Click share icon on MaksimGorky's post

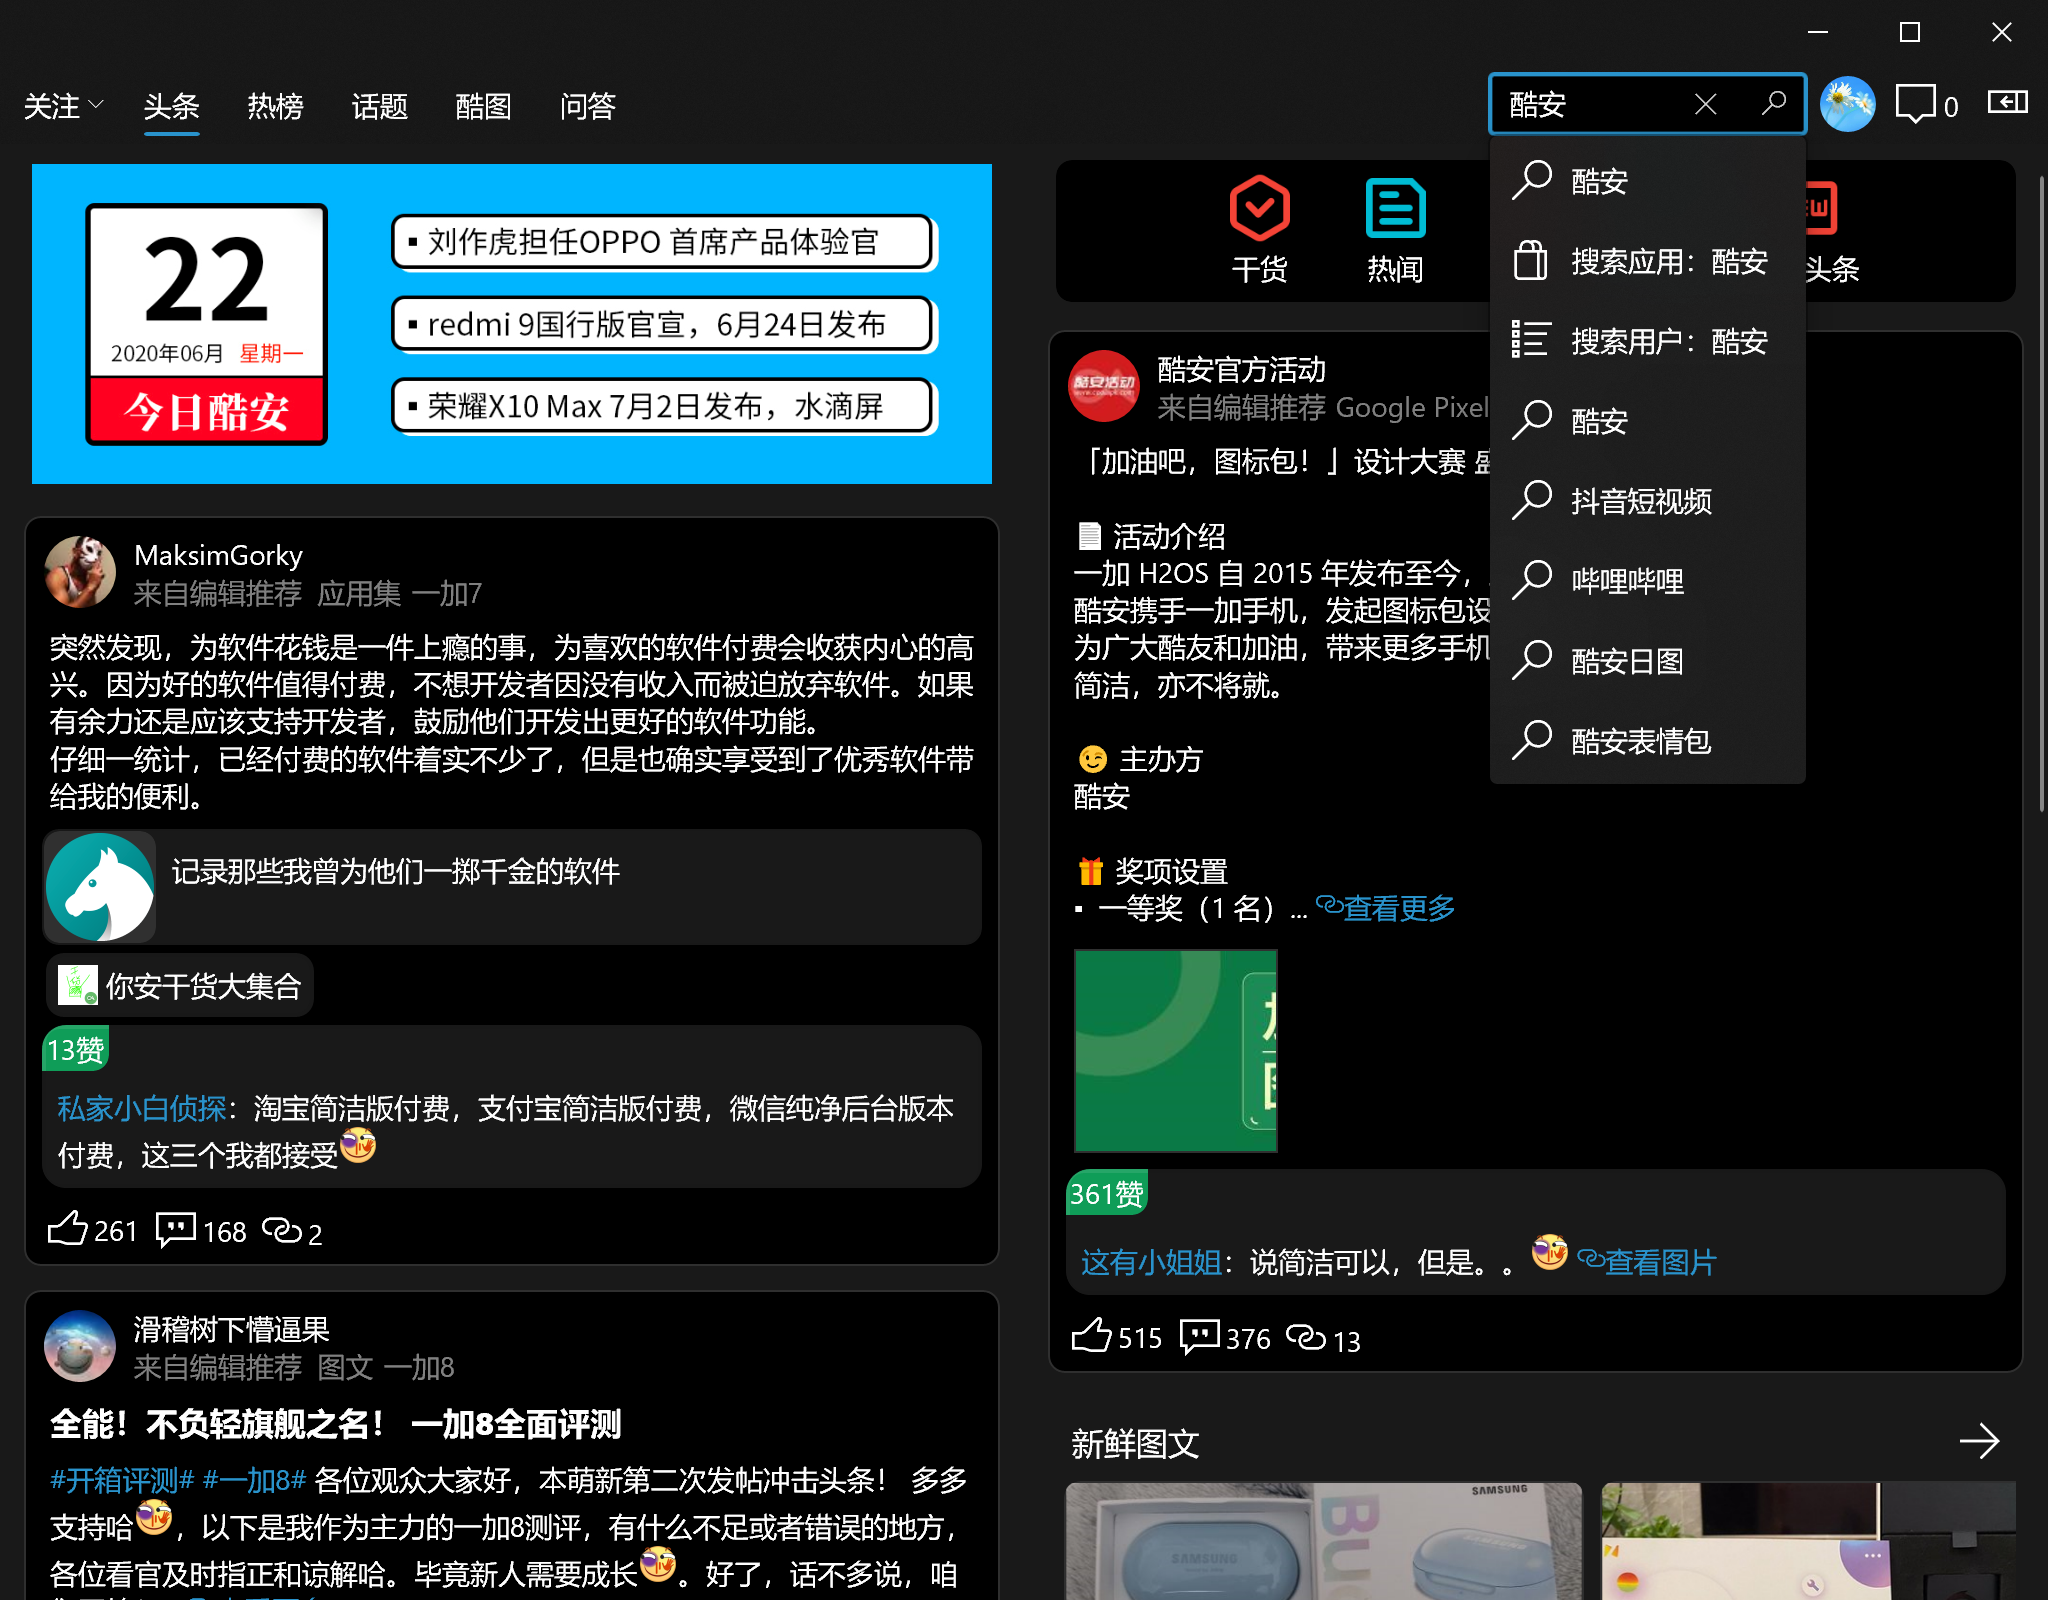click(282, 1230)
